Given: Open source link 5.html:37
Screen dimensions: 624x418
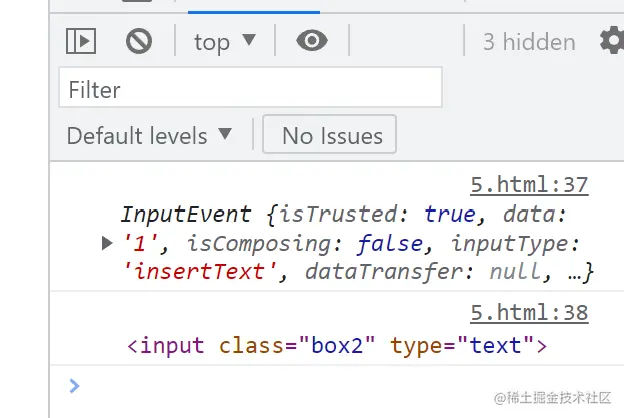Looking at the screenshot, I should [x=529, y=185].
